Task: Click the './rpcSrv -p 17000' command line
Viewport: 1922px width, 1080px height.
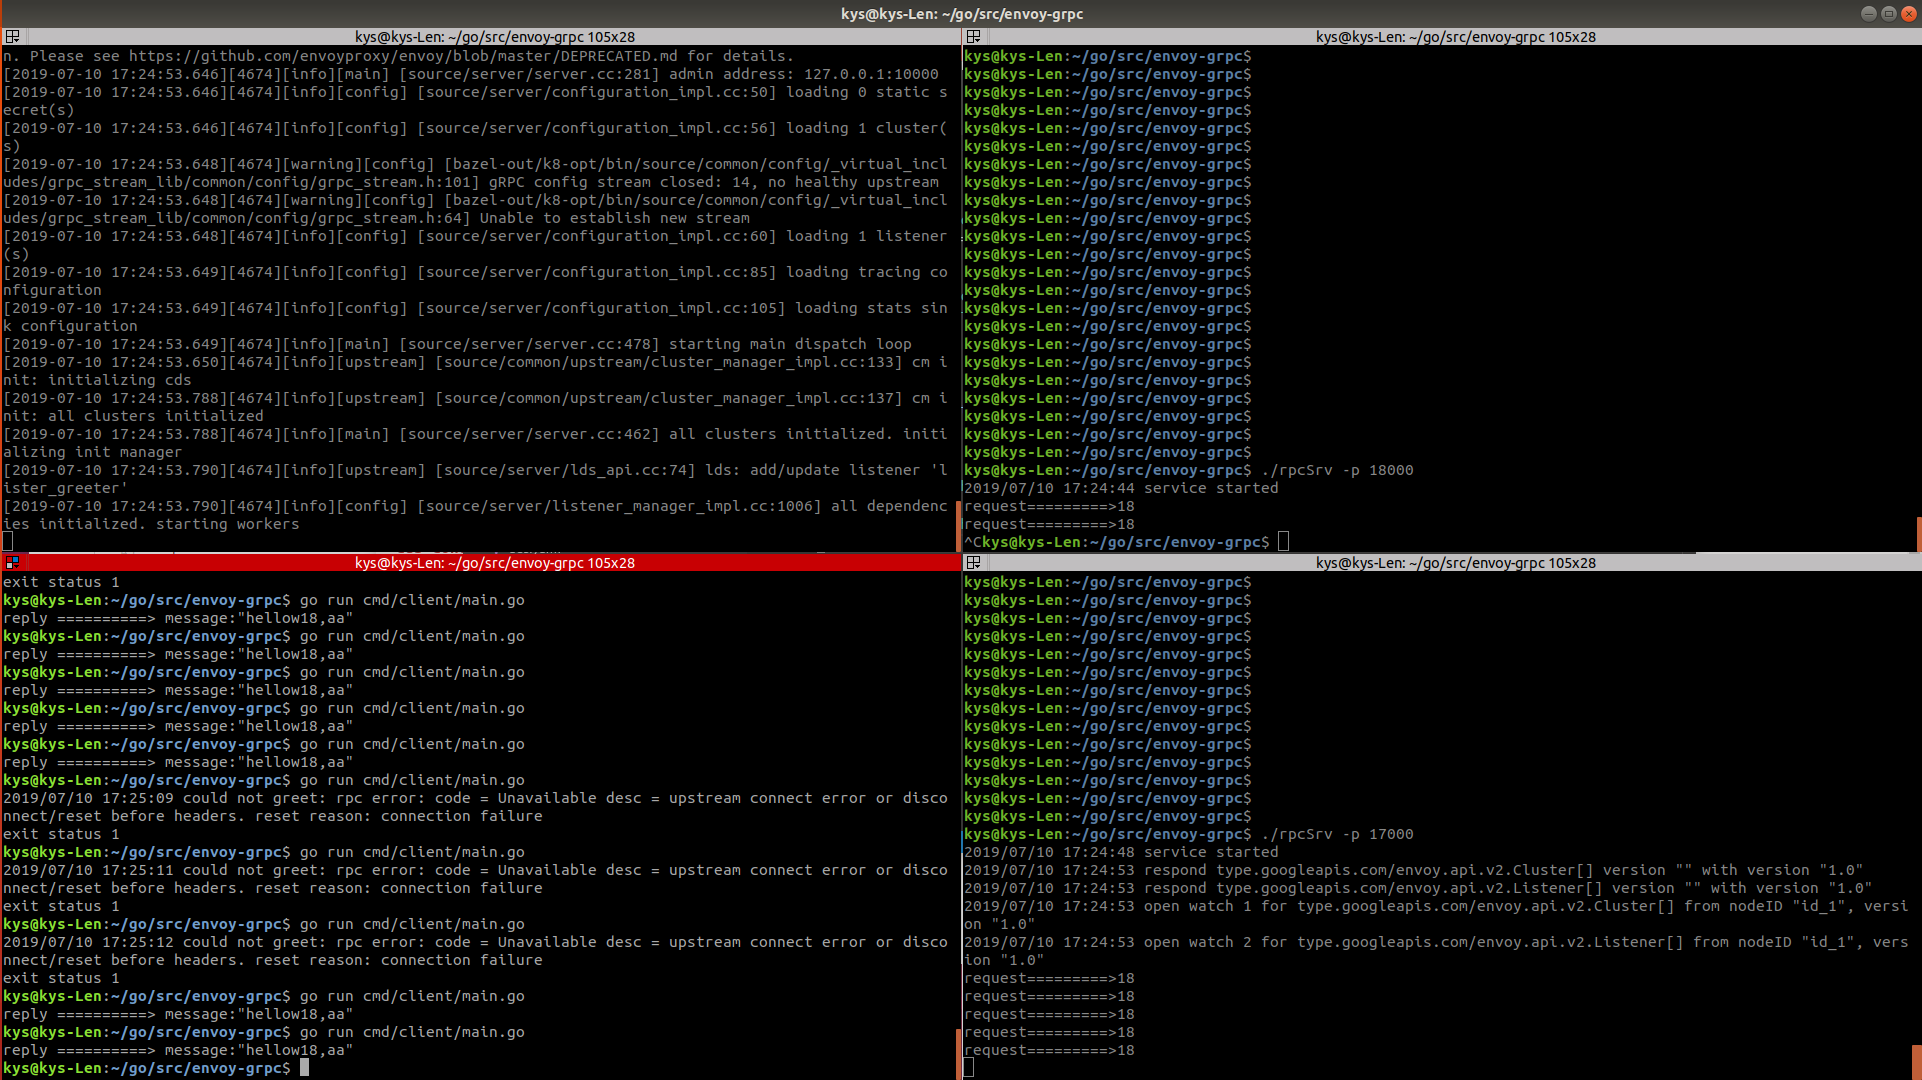Action: (x=1189, y=834)
